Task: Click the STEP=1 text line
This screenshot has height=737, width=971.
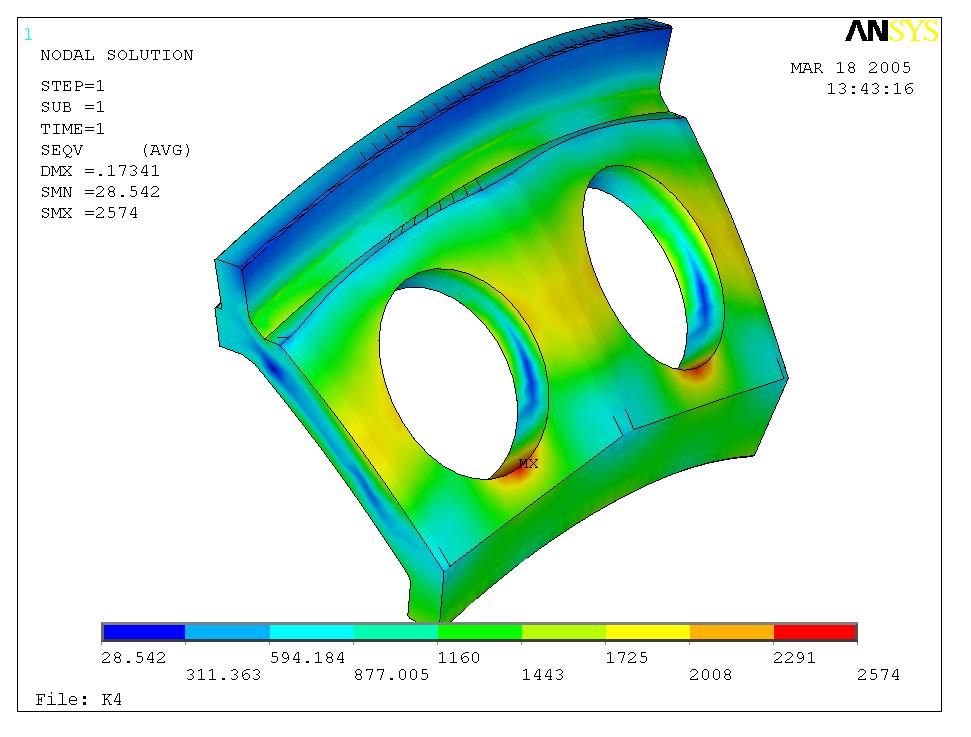Action: pos(72,86)
